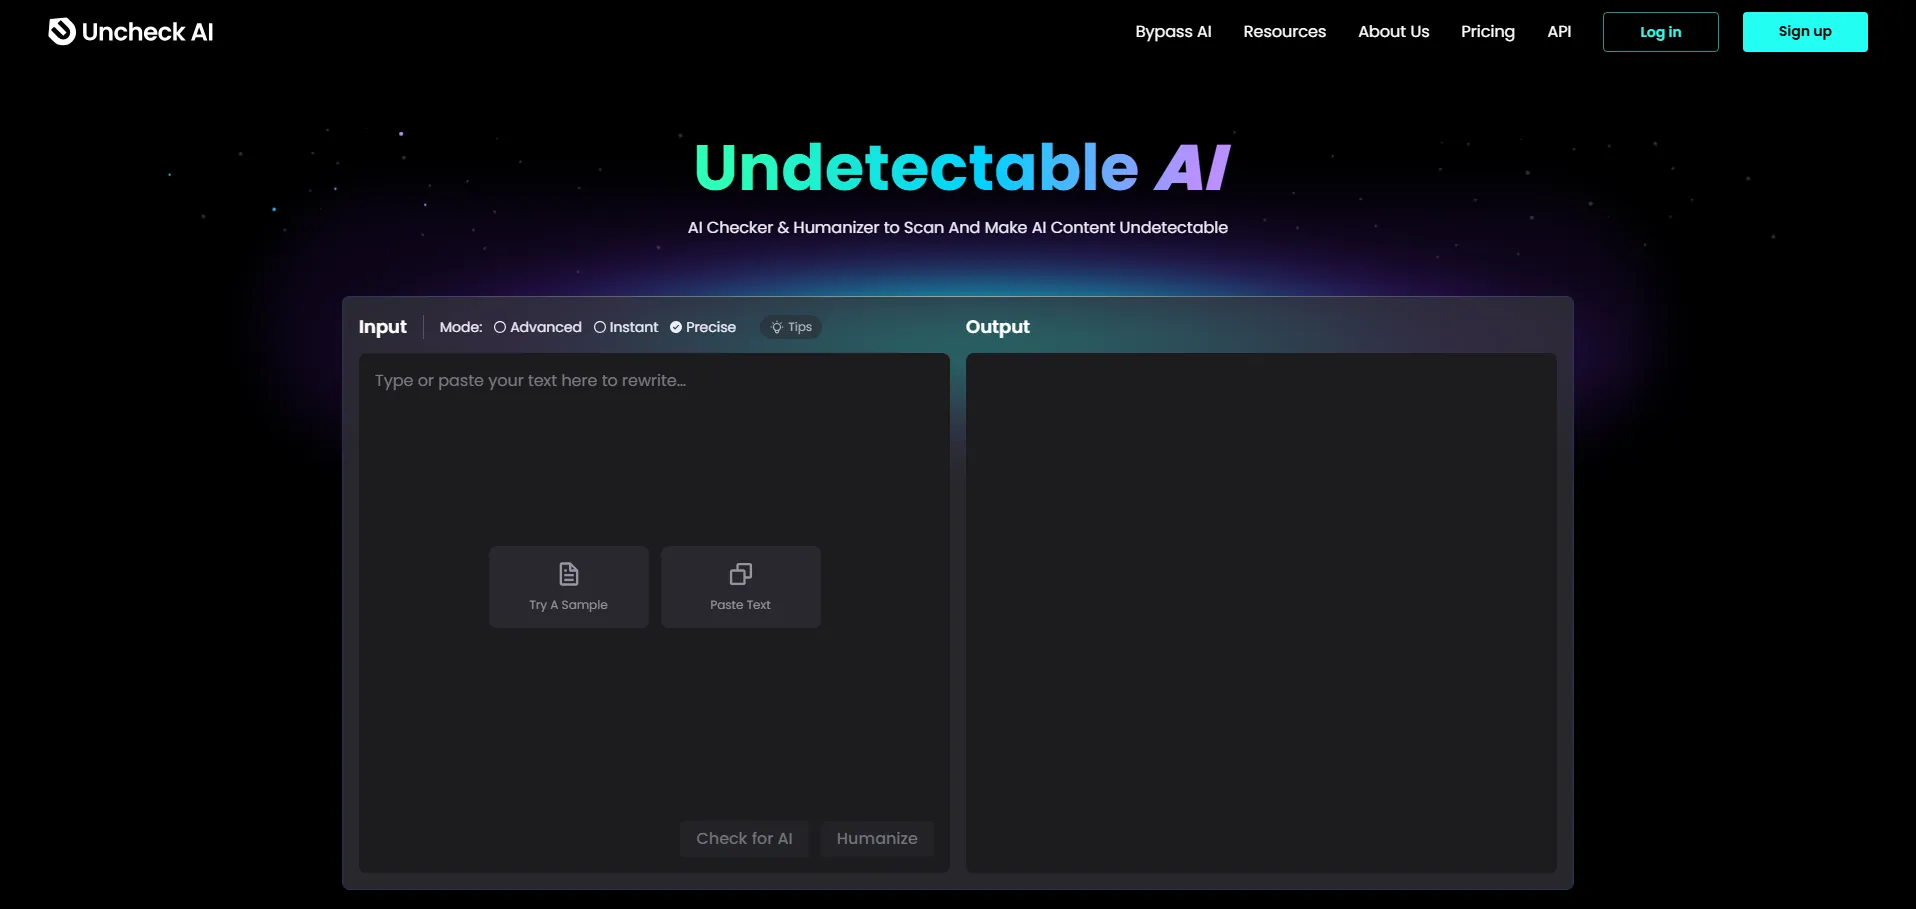Click the lightbulb Tips icon
The width and height of the screenshot is (1916, 909).
pyautogui.click(x=777, y=328)
